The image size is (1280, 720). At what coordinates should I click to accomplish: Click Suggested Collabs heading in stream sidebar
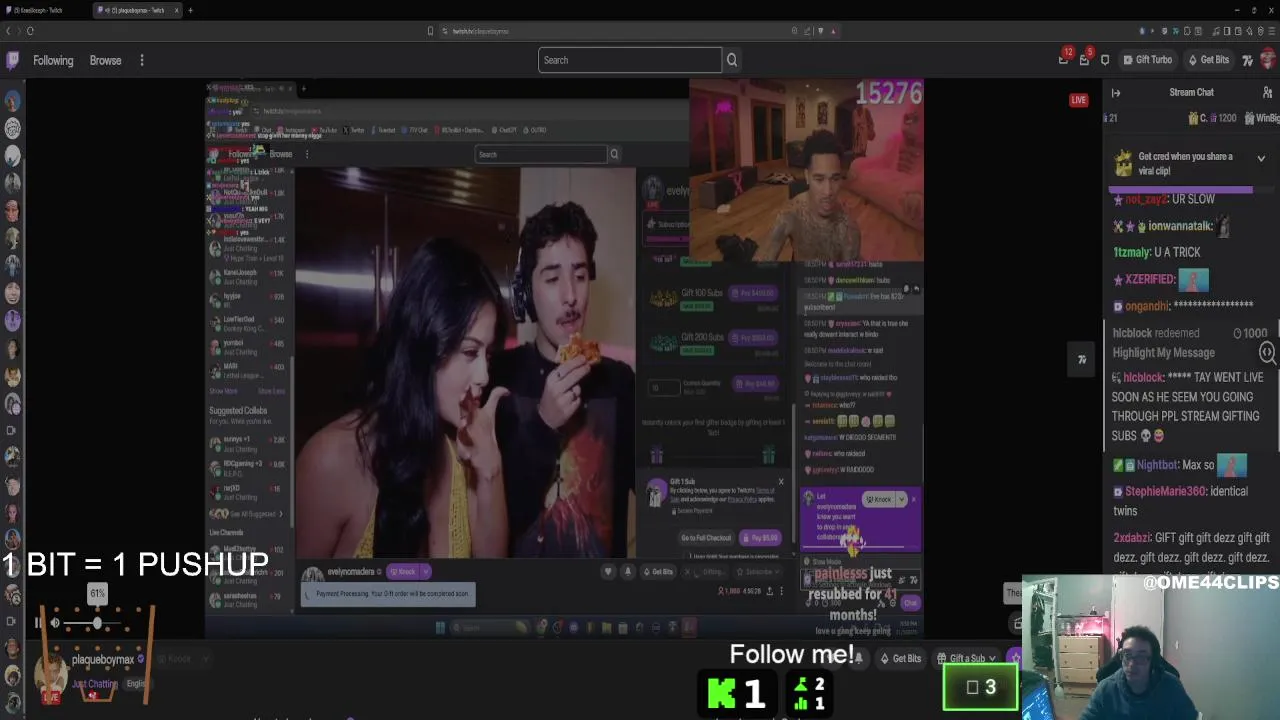coord(238,411)
